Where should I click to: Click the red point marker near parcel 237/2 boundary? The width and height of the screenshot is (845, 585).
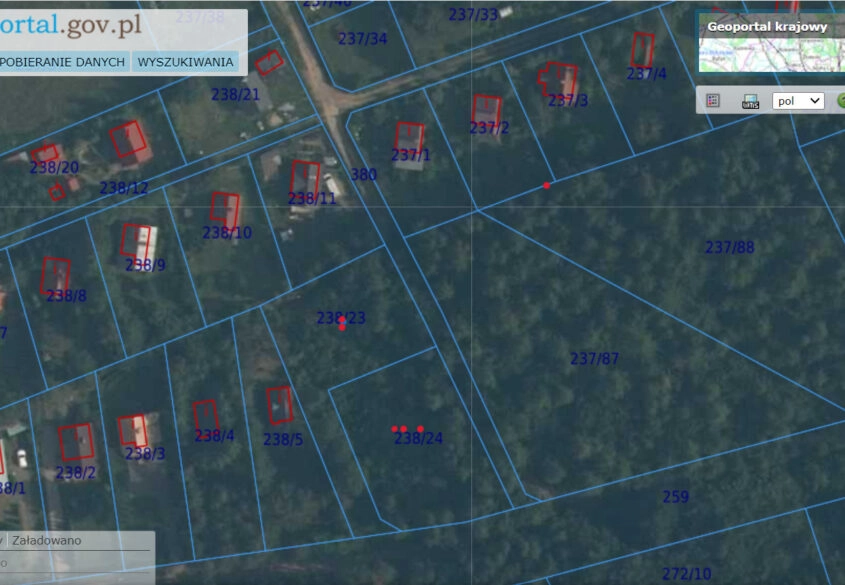(x=546, y=186)
